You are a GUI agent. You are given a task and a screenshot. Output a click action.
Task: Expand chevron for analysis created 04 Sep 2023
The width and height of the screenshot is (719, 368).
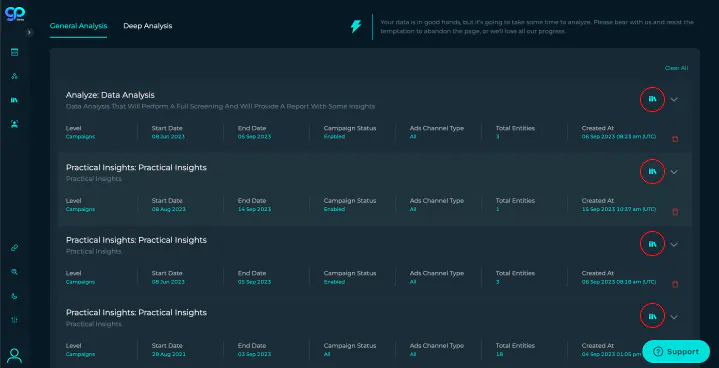pyautogui.click(x=674, y=317)
